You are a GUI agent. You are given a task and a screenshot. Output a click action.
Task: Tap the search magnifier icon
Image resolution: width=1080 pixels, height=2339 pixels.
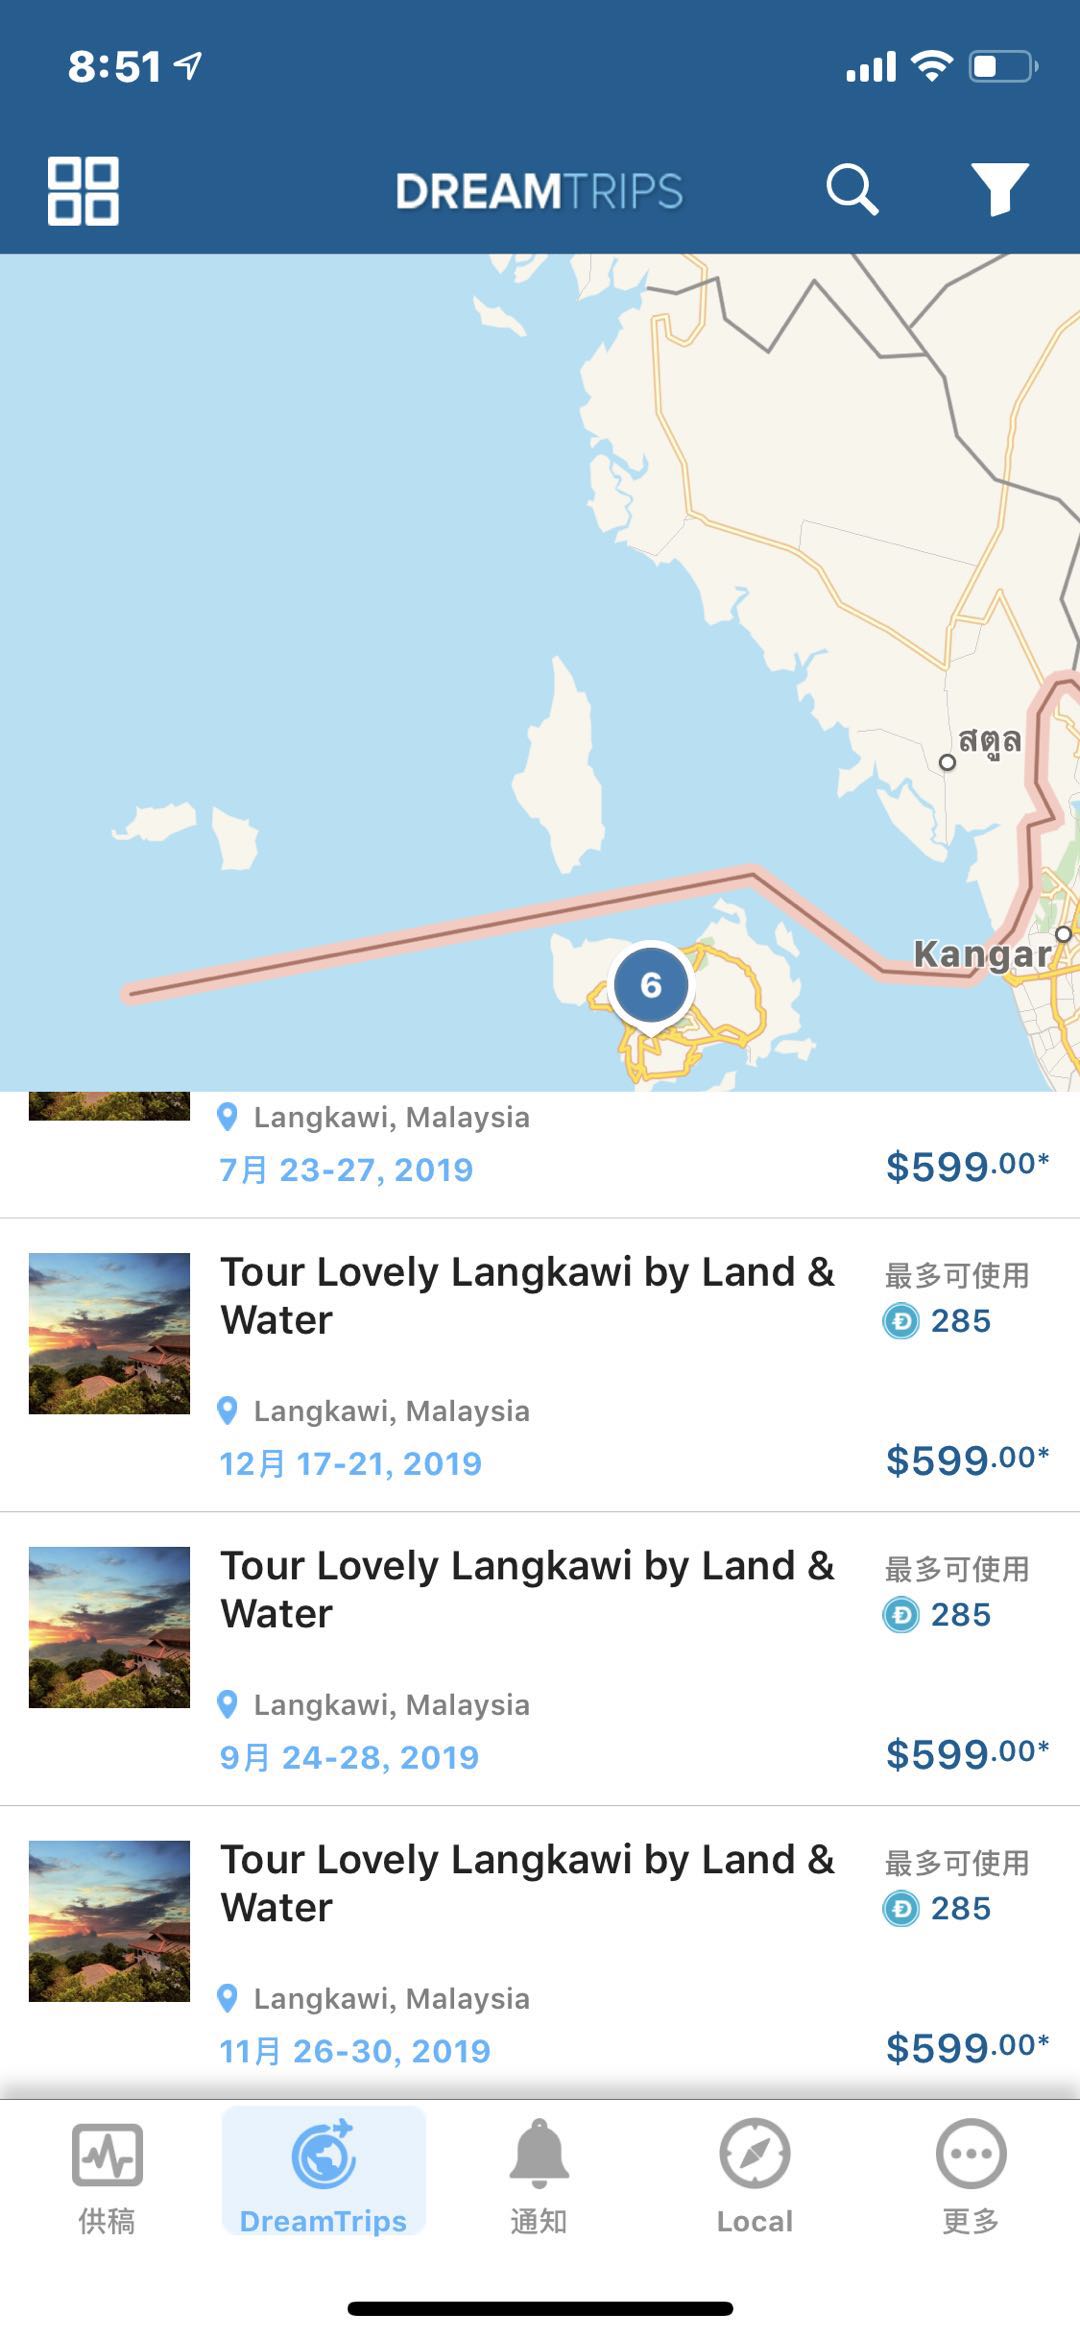click(851, 189)
